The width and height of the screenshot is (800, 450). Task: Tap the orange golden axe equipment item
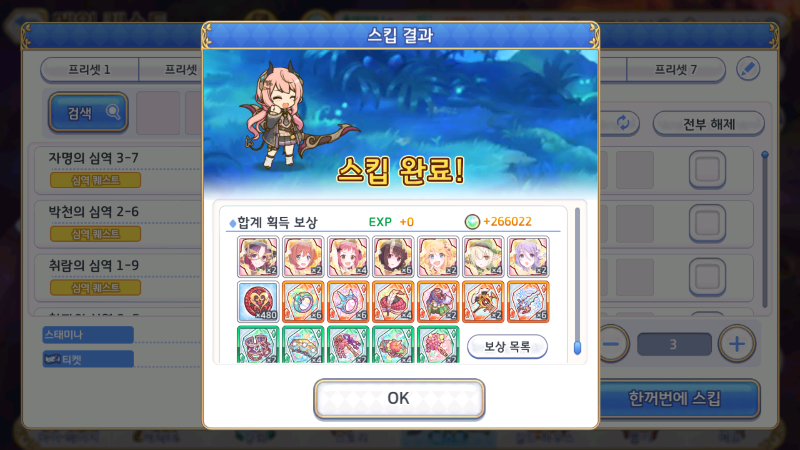(x=483, y=302)
